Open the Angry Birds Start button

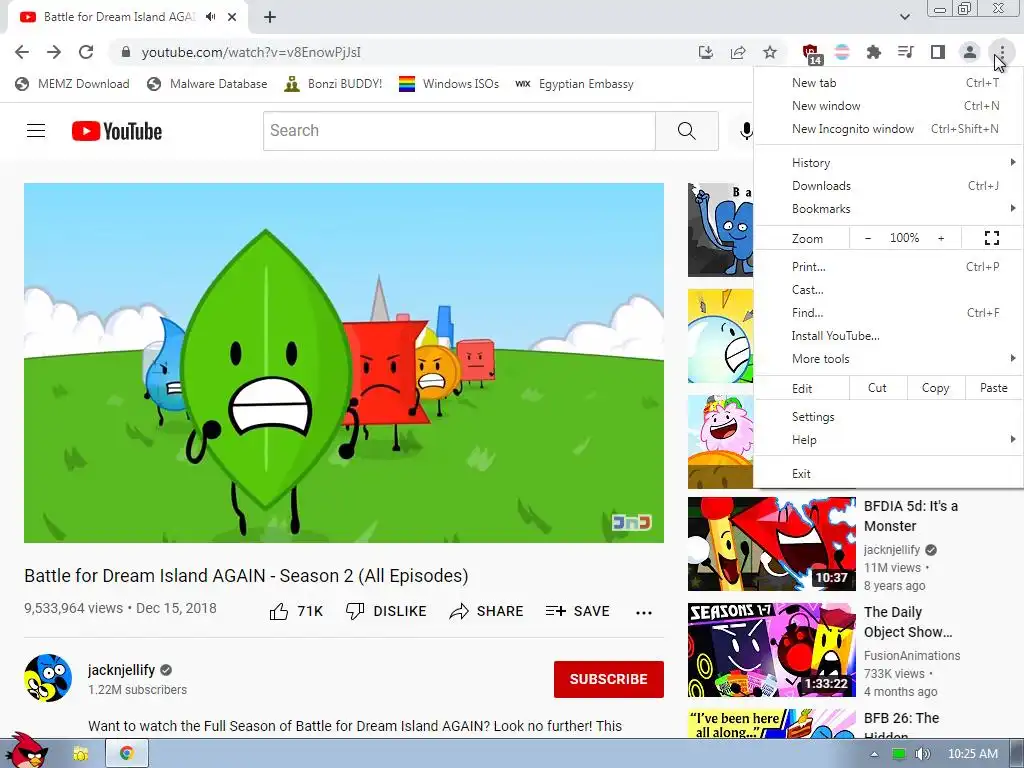coord(25,750)
